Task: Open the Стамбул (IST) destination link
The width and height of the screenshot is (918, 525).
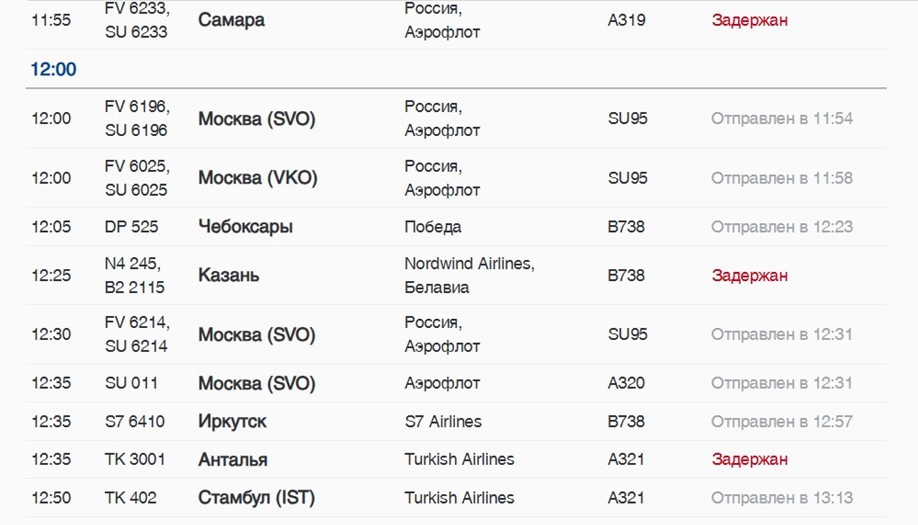Action: coord(256,497)
